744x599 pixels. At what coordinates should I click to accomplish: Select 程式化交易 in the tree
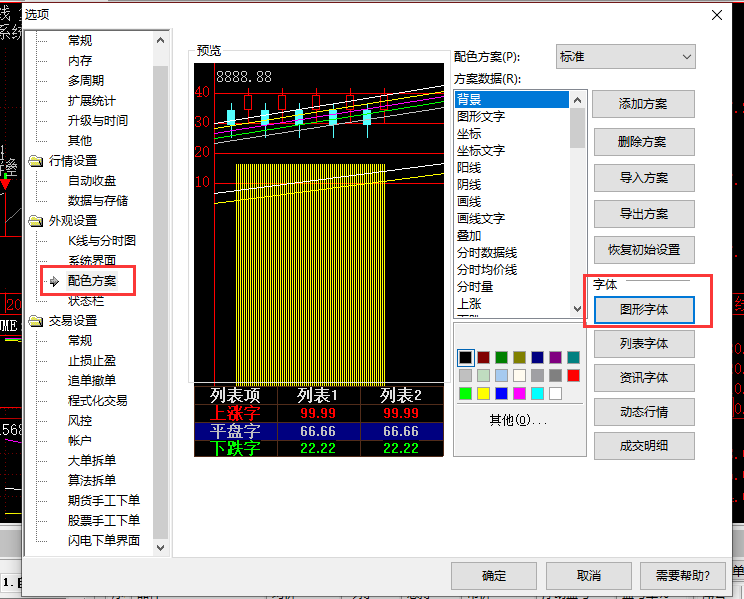pos(98,401)
